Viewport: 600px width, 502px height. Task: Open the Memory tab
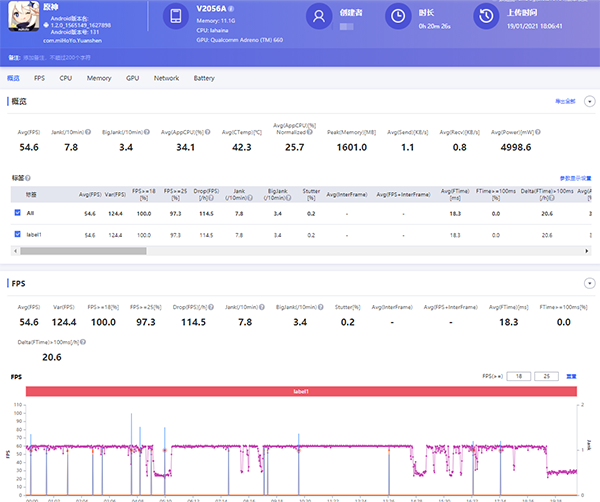click(99, 77)
